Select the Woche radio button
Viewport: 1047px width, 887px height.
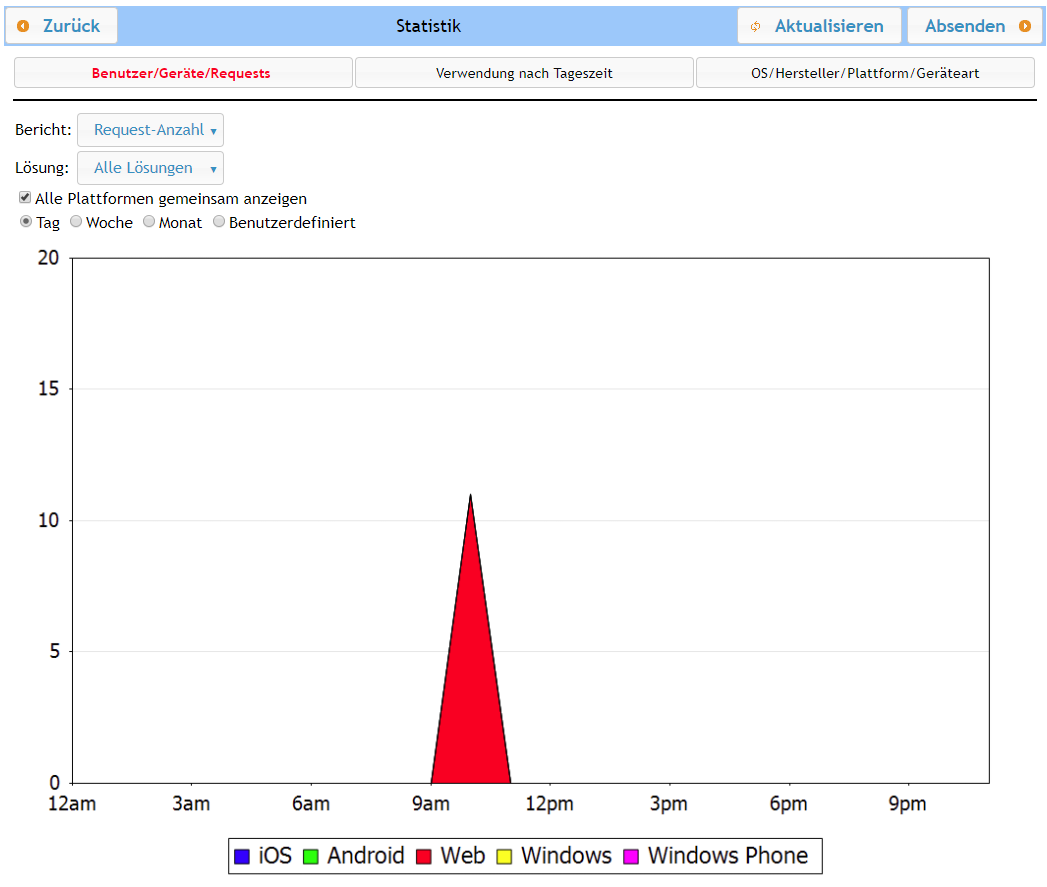(x=76, y=222)
